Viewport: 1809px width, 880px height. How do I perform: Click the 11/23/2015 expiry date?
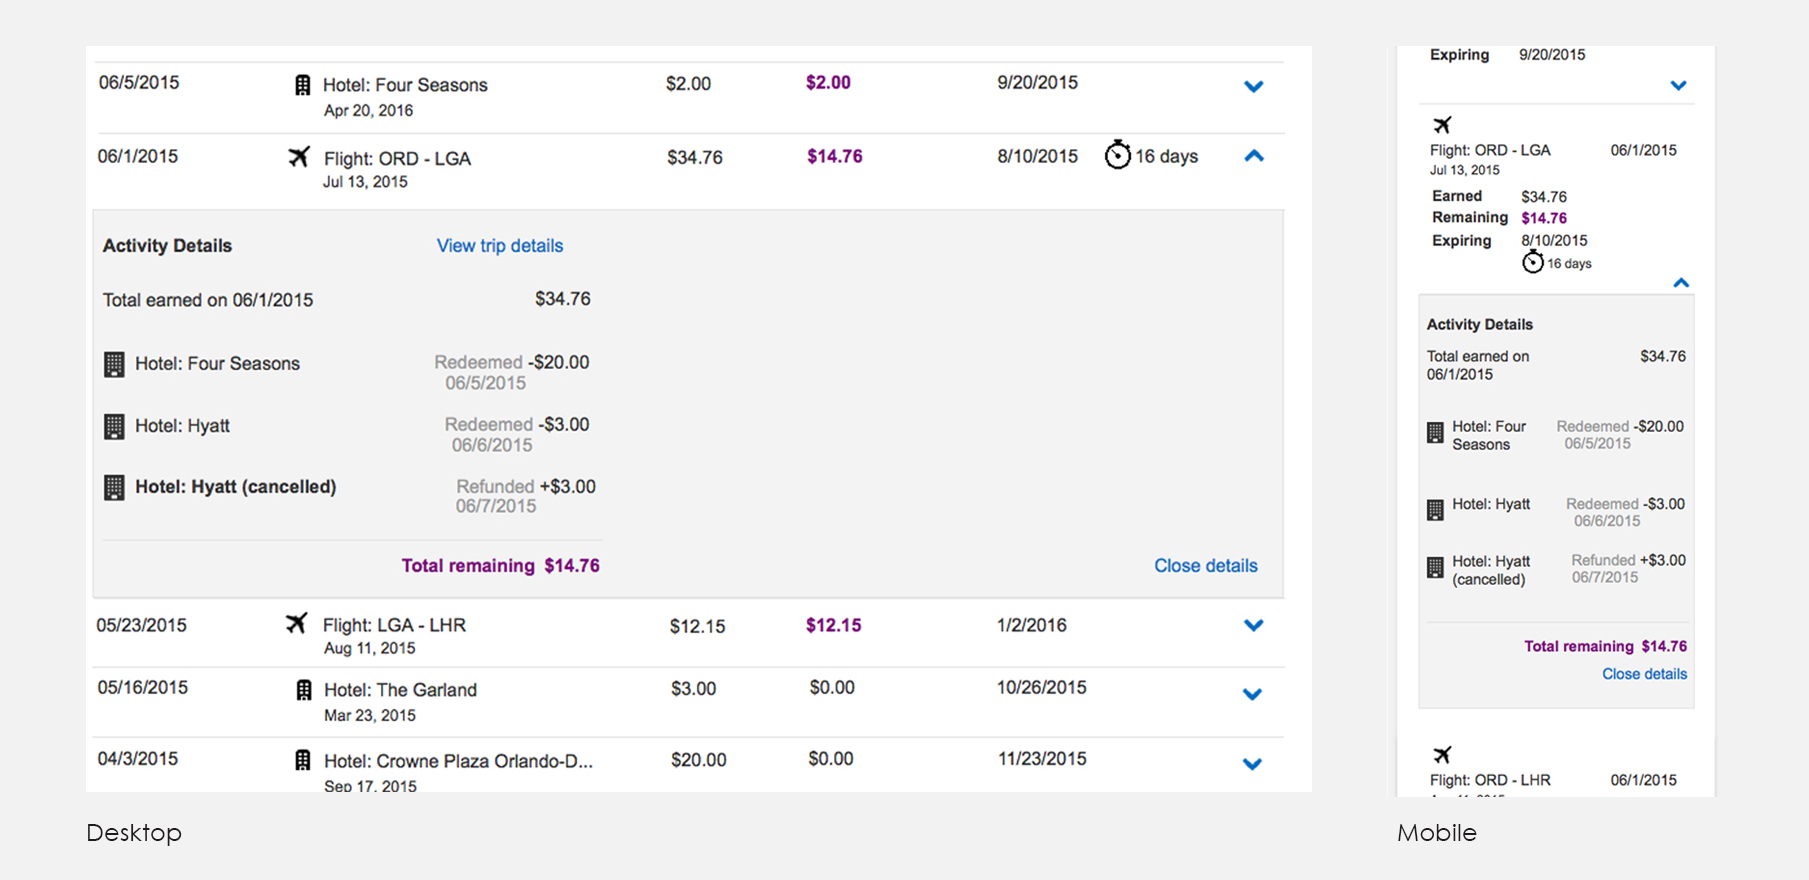(x=1041, y=759)
